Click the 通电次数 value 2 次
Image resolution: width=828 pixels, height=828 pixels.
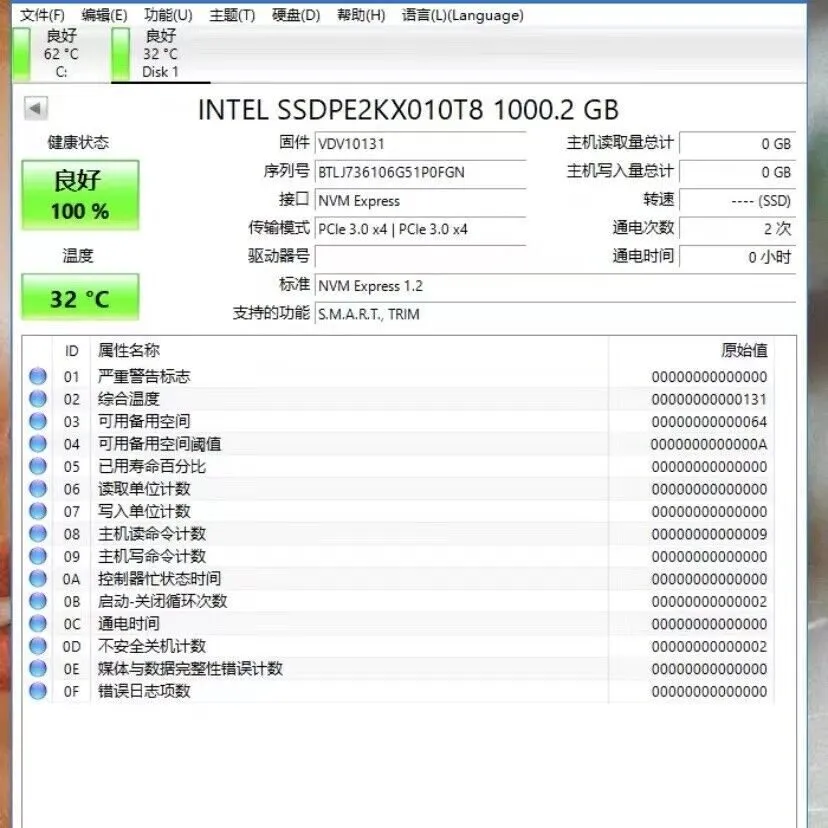(x=737, y=229)
